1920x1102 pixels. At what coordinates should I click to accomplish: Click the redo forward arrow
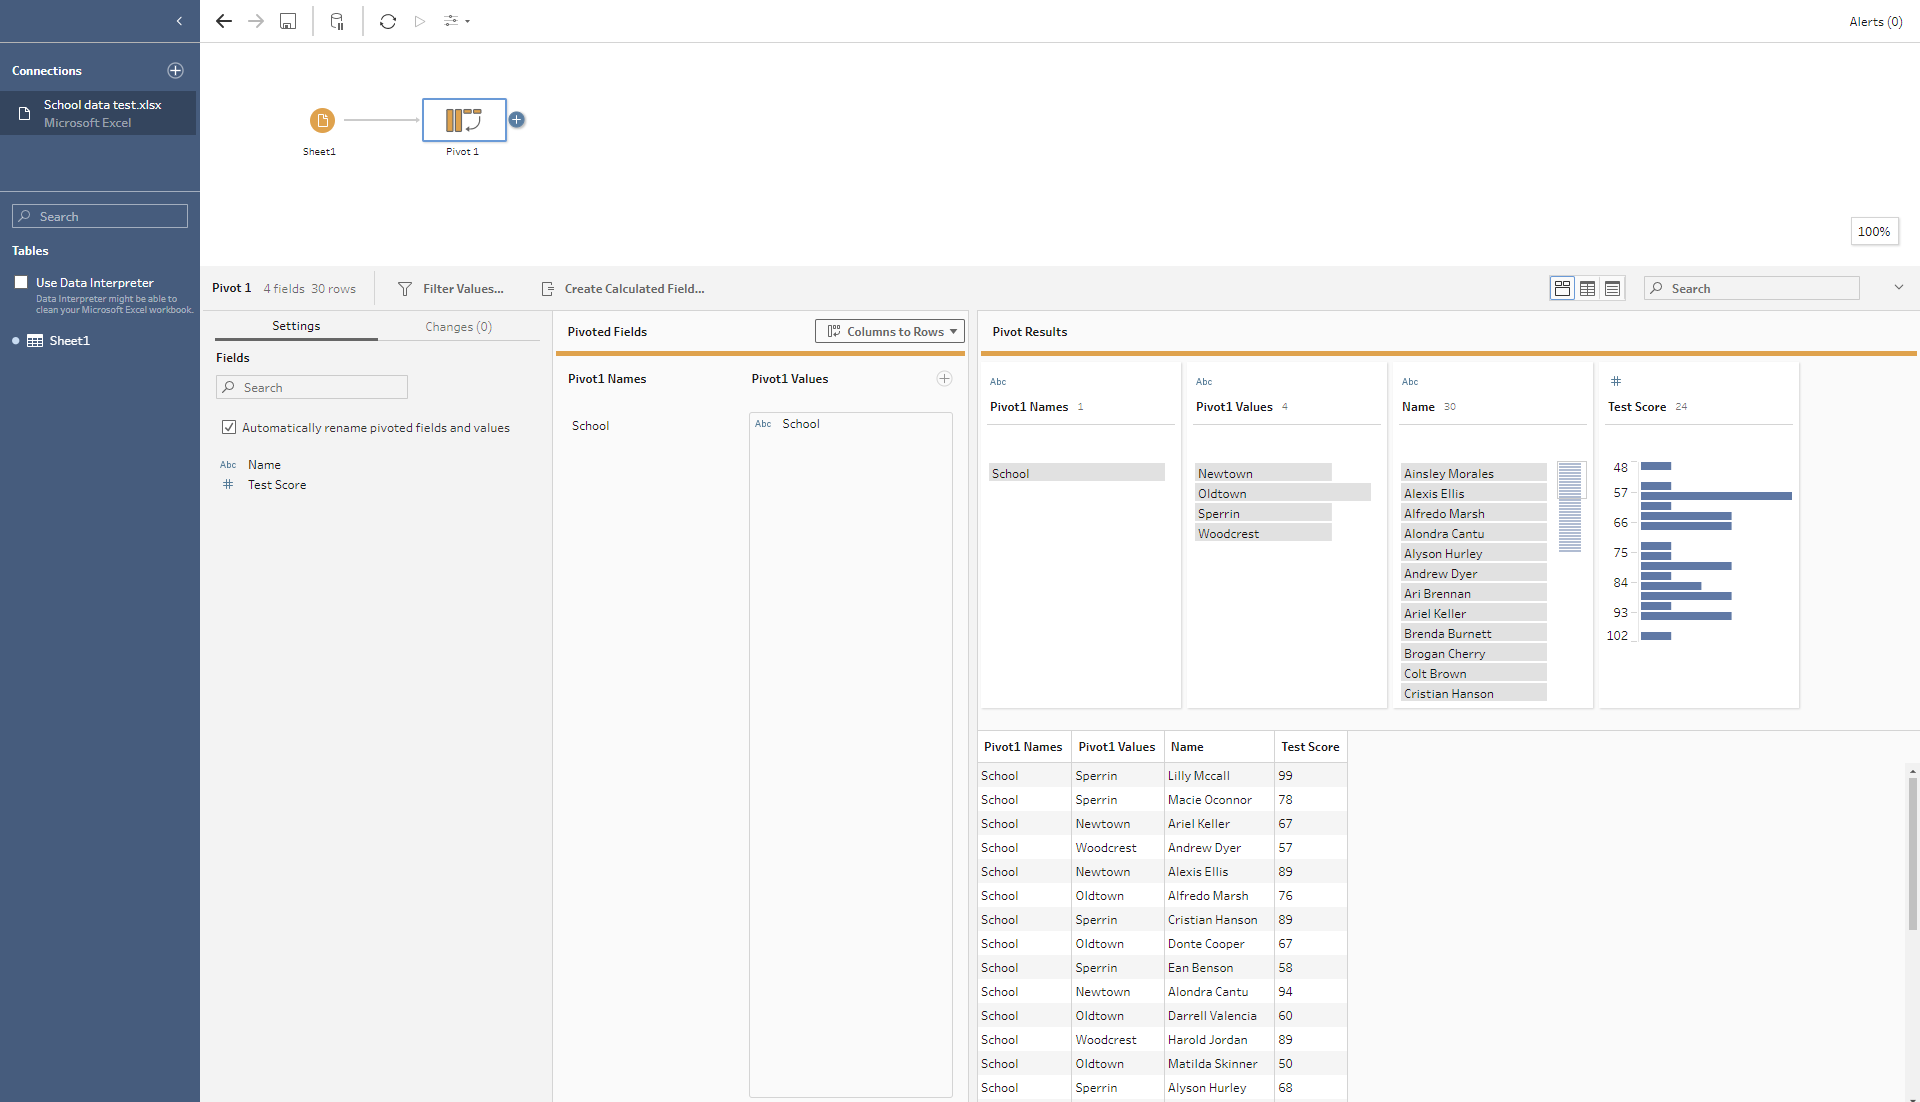pos(256,21)
